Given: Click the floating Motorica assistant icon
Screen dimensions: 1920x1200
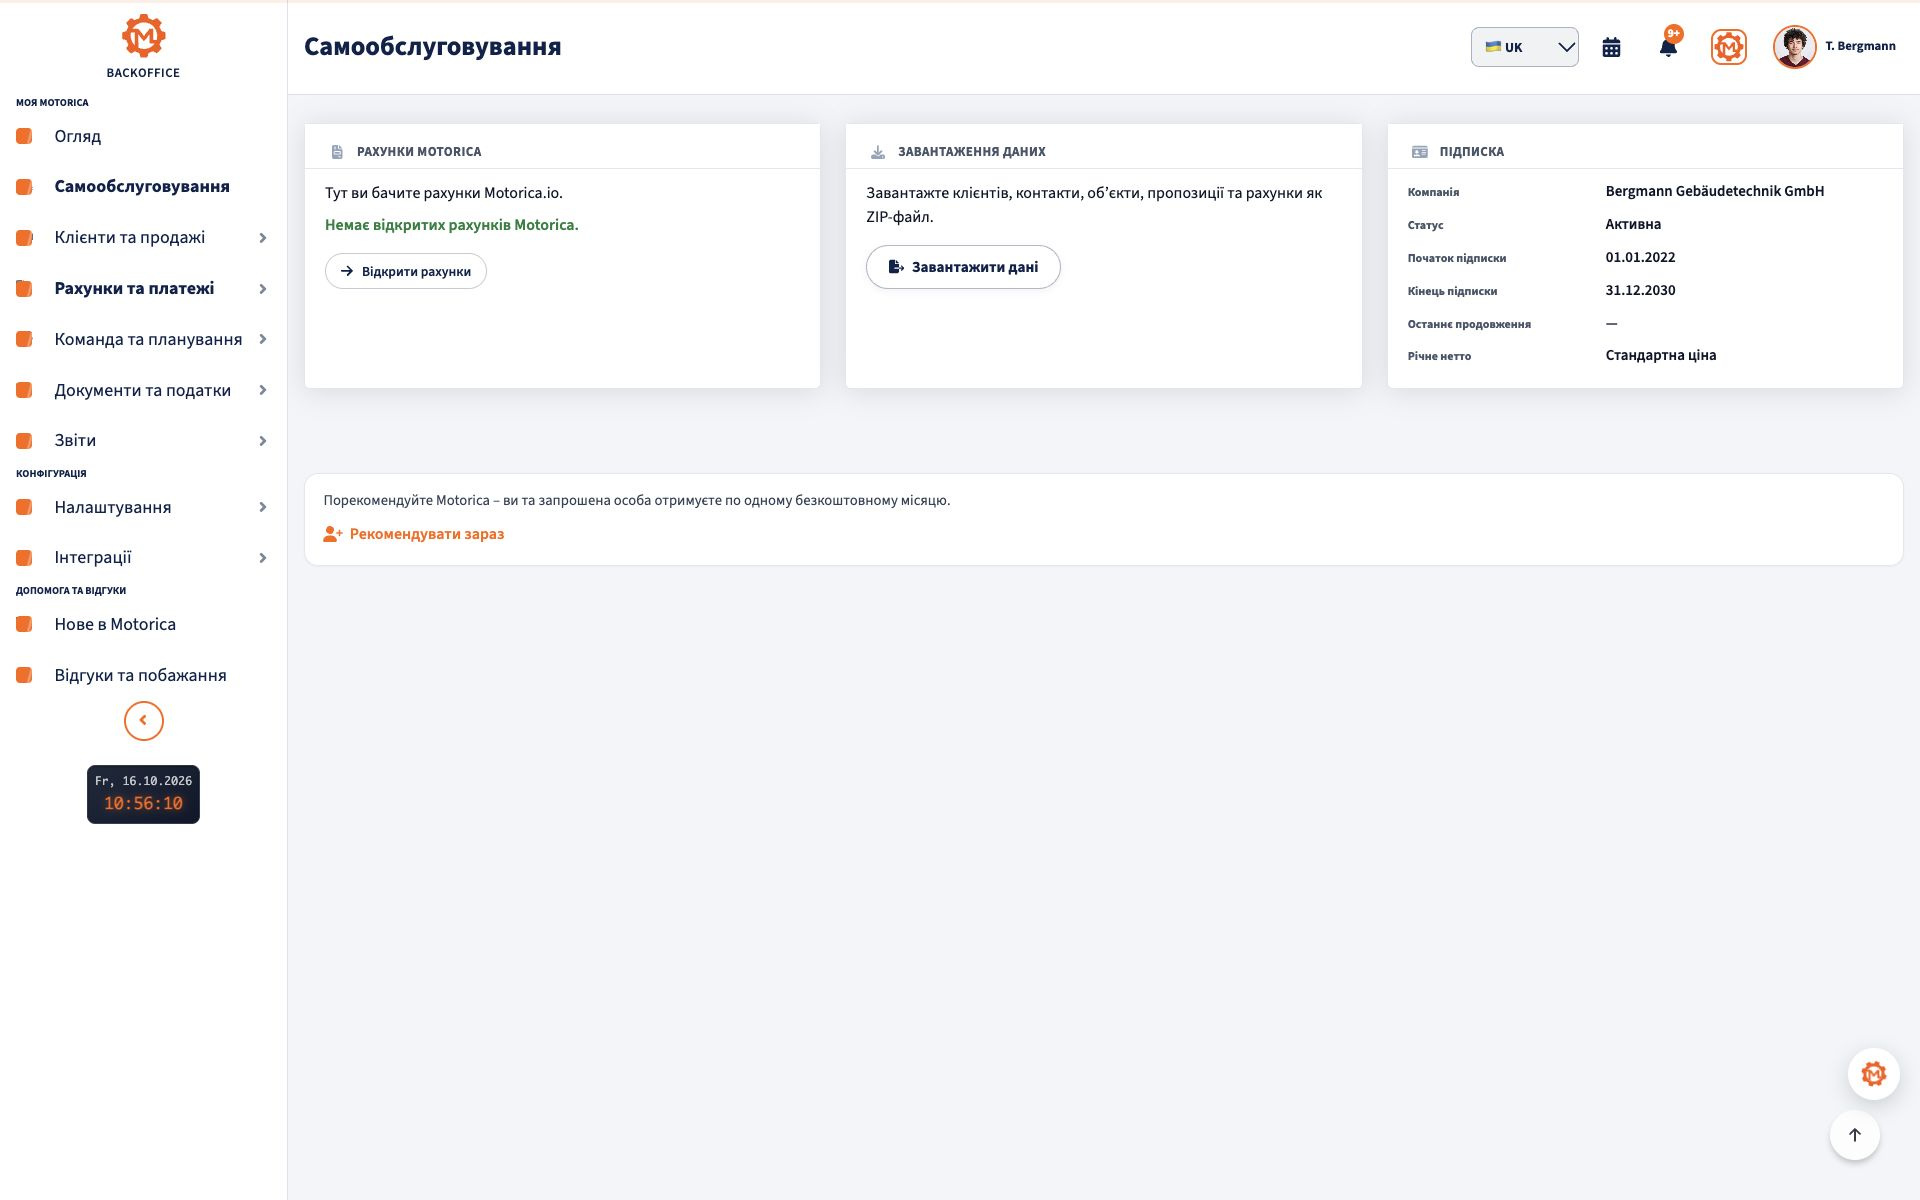Looking at the screenshot, I should (1873, 1074).
